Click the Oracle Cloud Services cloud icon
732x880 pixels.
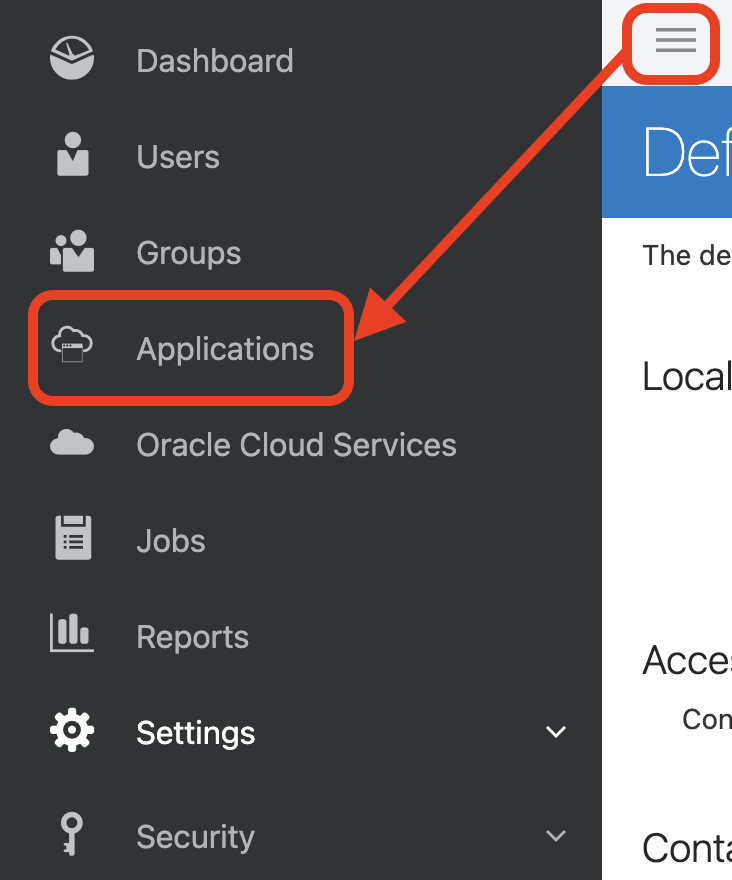[x=72, y=443]
